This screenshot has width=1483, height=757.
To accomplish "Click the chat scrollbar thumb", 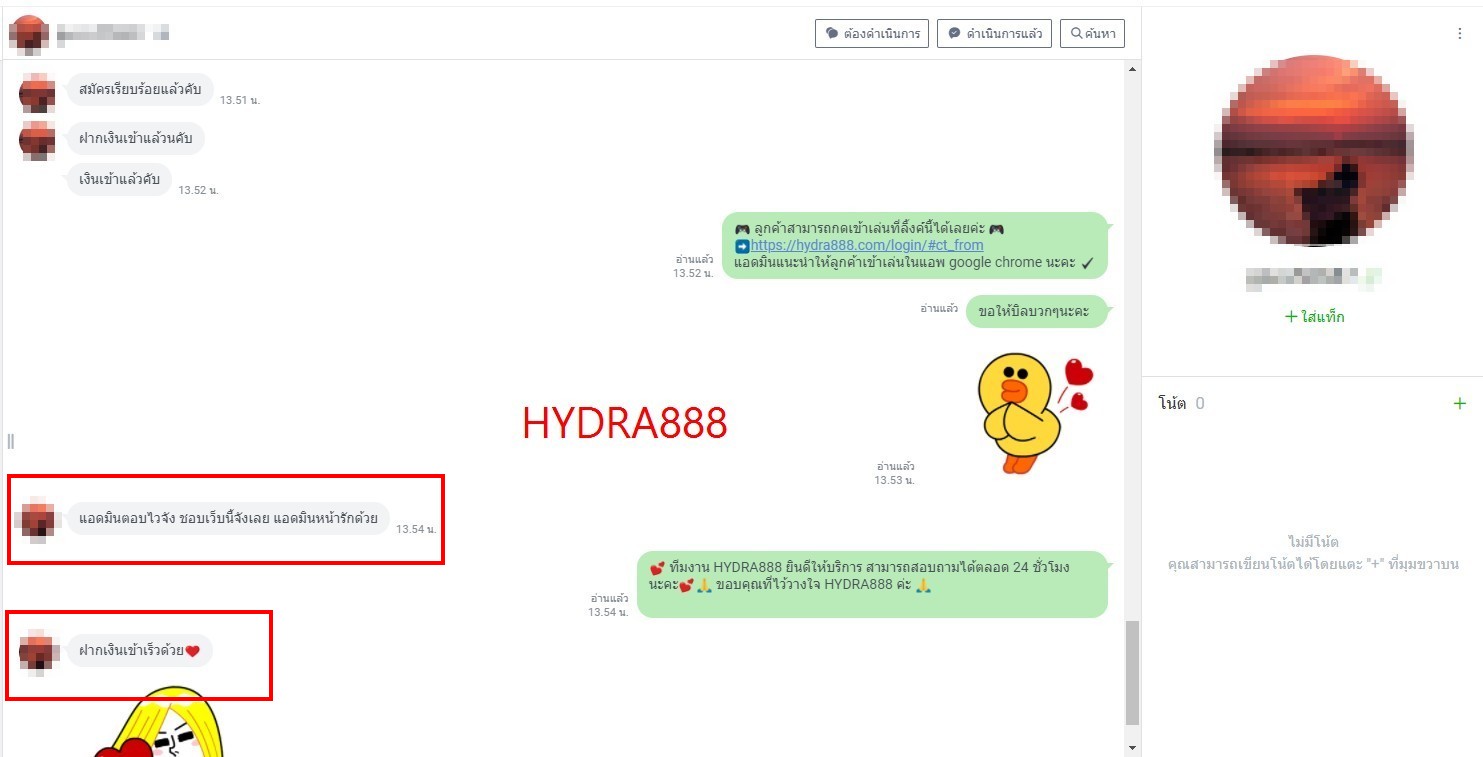I will click(x=1132, y=672).
